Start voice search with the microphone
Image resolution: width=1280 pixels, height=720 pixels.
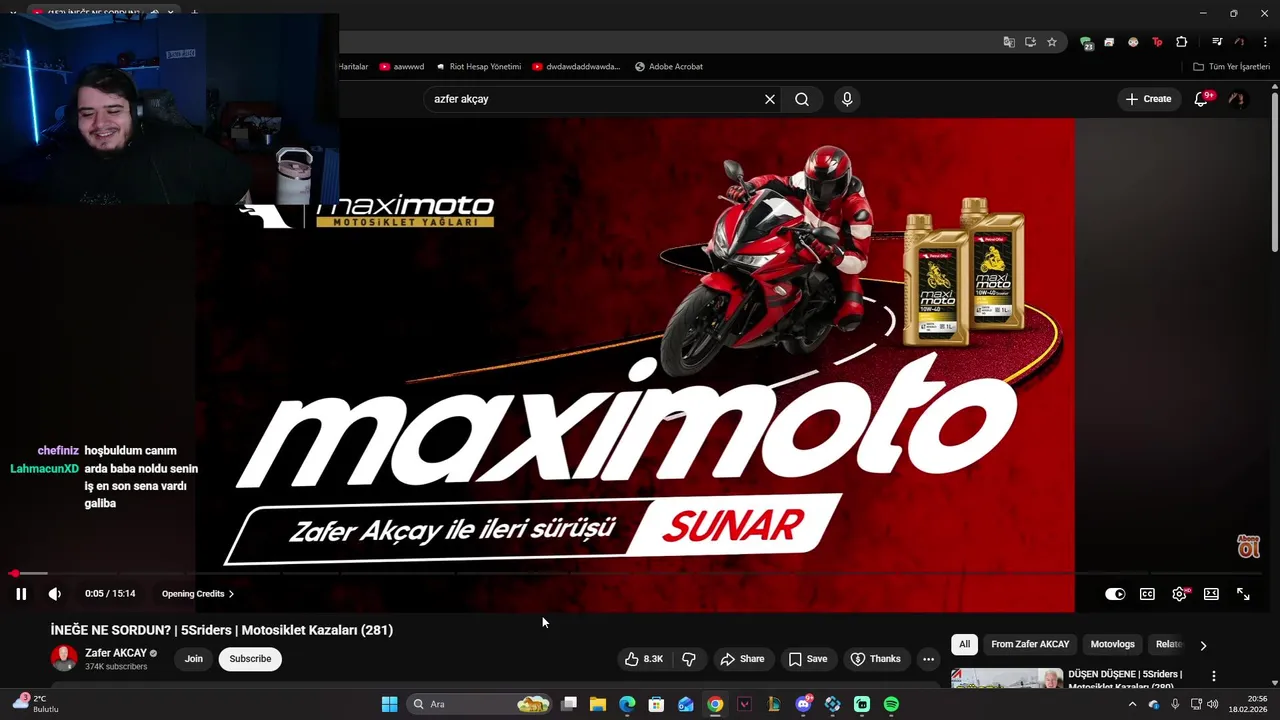tap(847, 99)
